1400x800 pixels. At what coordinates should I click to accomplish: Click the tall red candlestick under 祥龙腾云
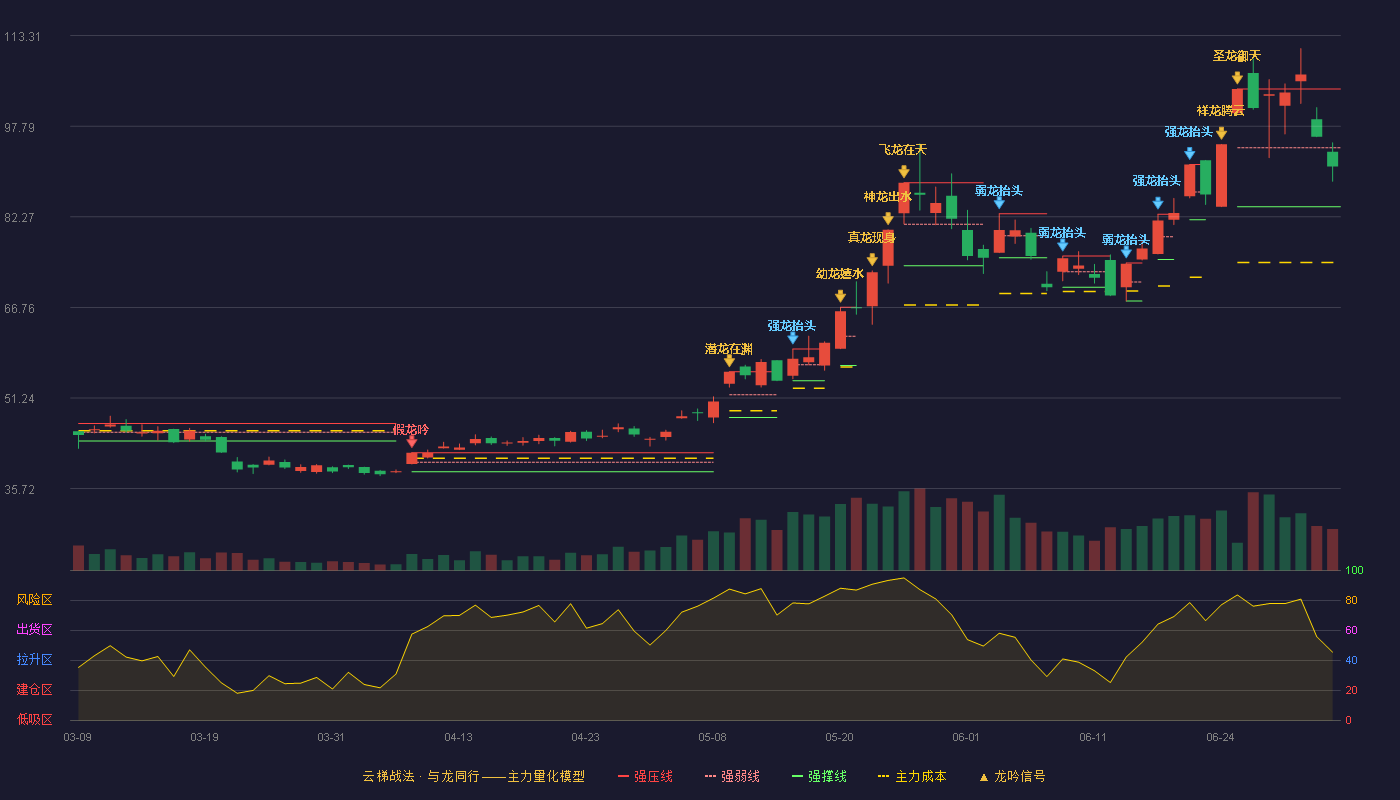pyautogui.click(x=1221, y=175)
